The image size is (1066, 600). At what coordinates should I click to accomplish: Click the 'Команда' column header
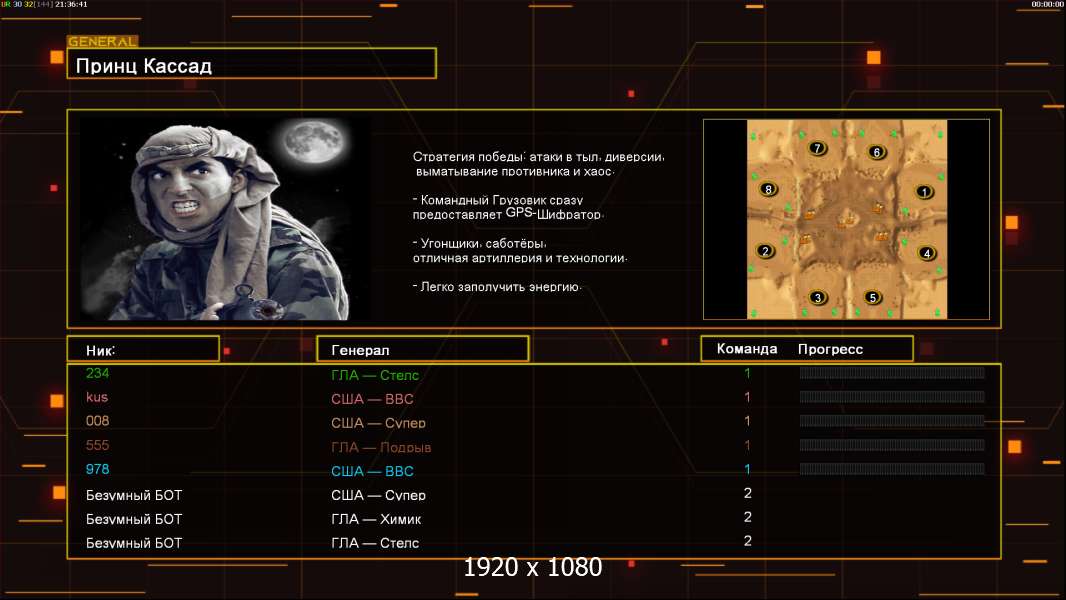(747, 349)
